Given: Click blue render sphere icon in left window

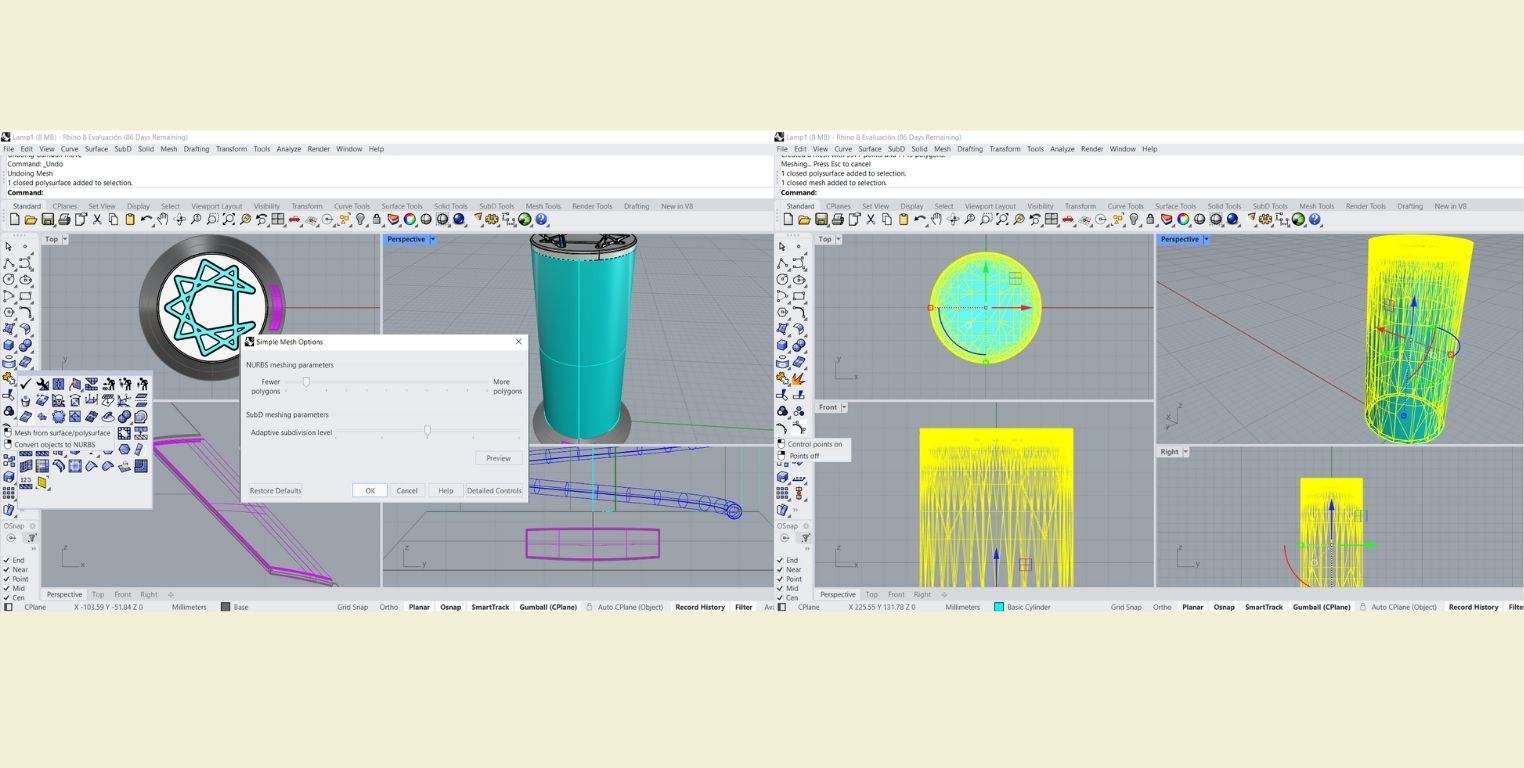Looking at the screenshot, I should (459, 219).
